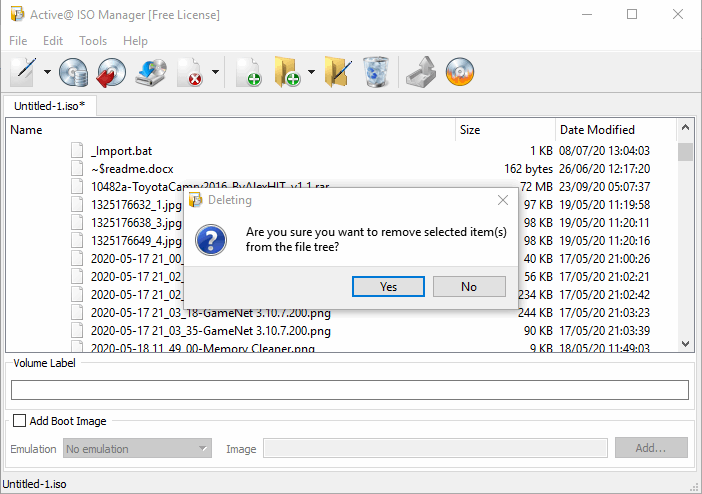Click the Add... boot image button
This screenshot has height=494, width=702.
[651, 448]
